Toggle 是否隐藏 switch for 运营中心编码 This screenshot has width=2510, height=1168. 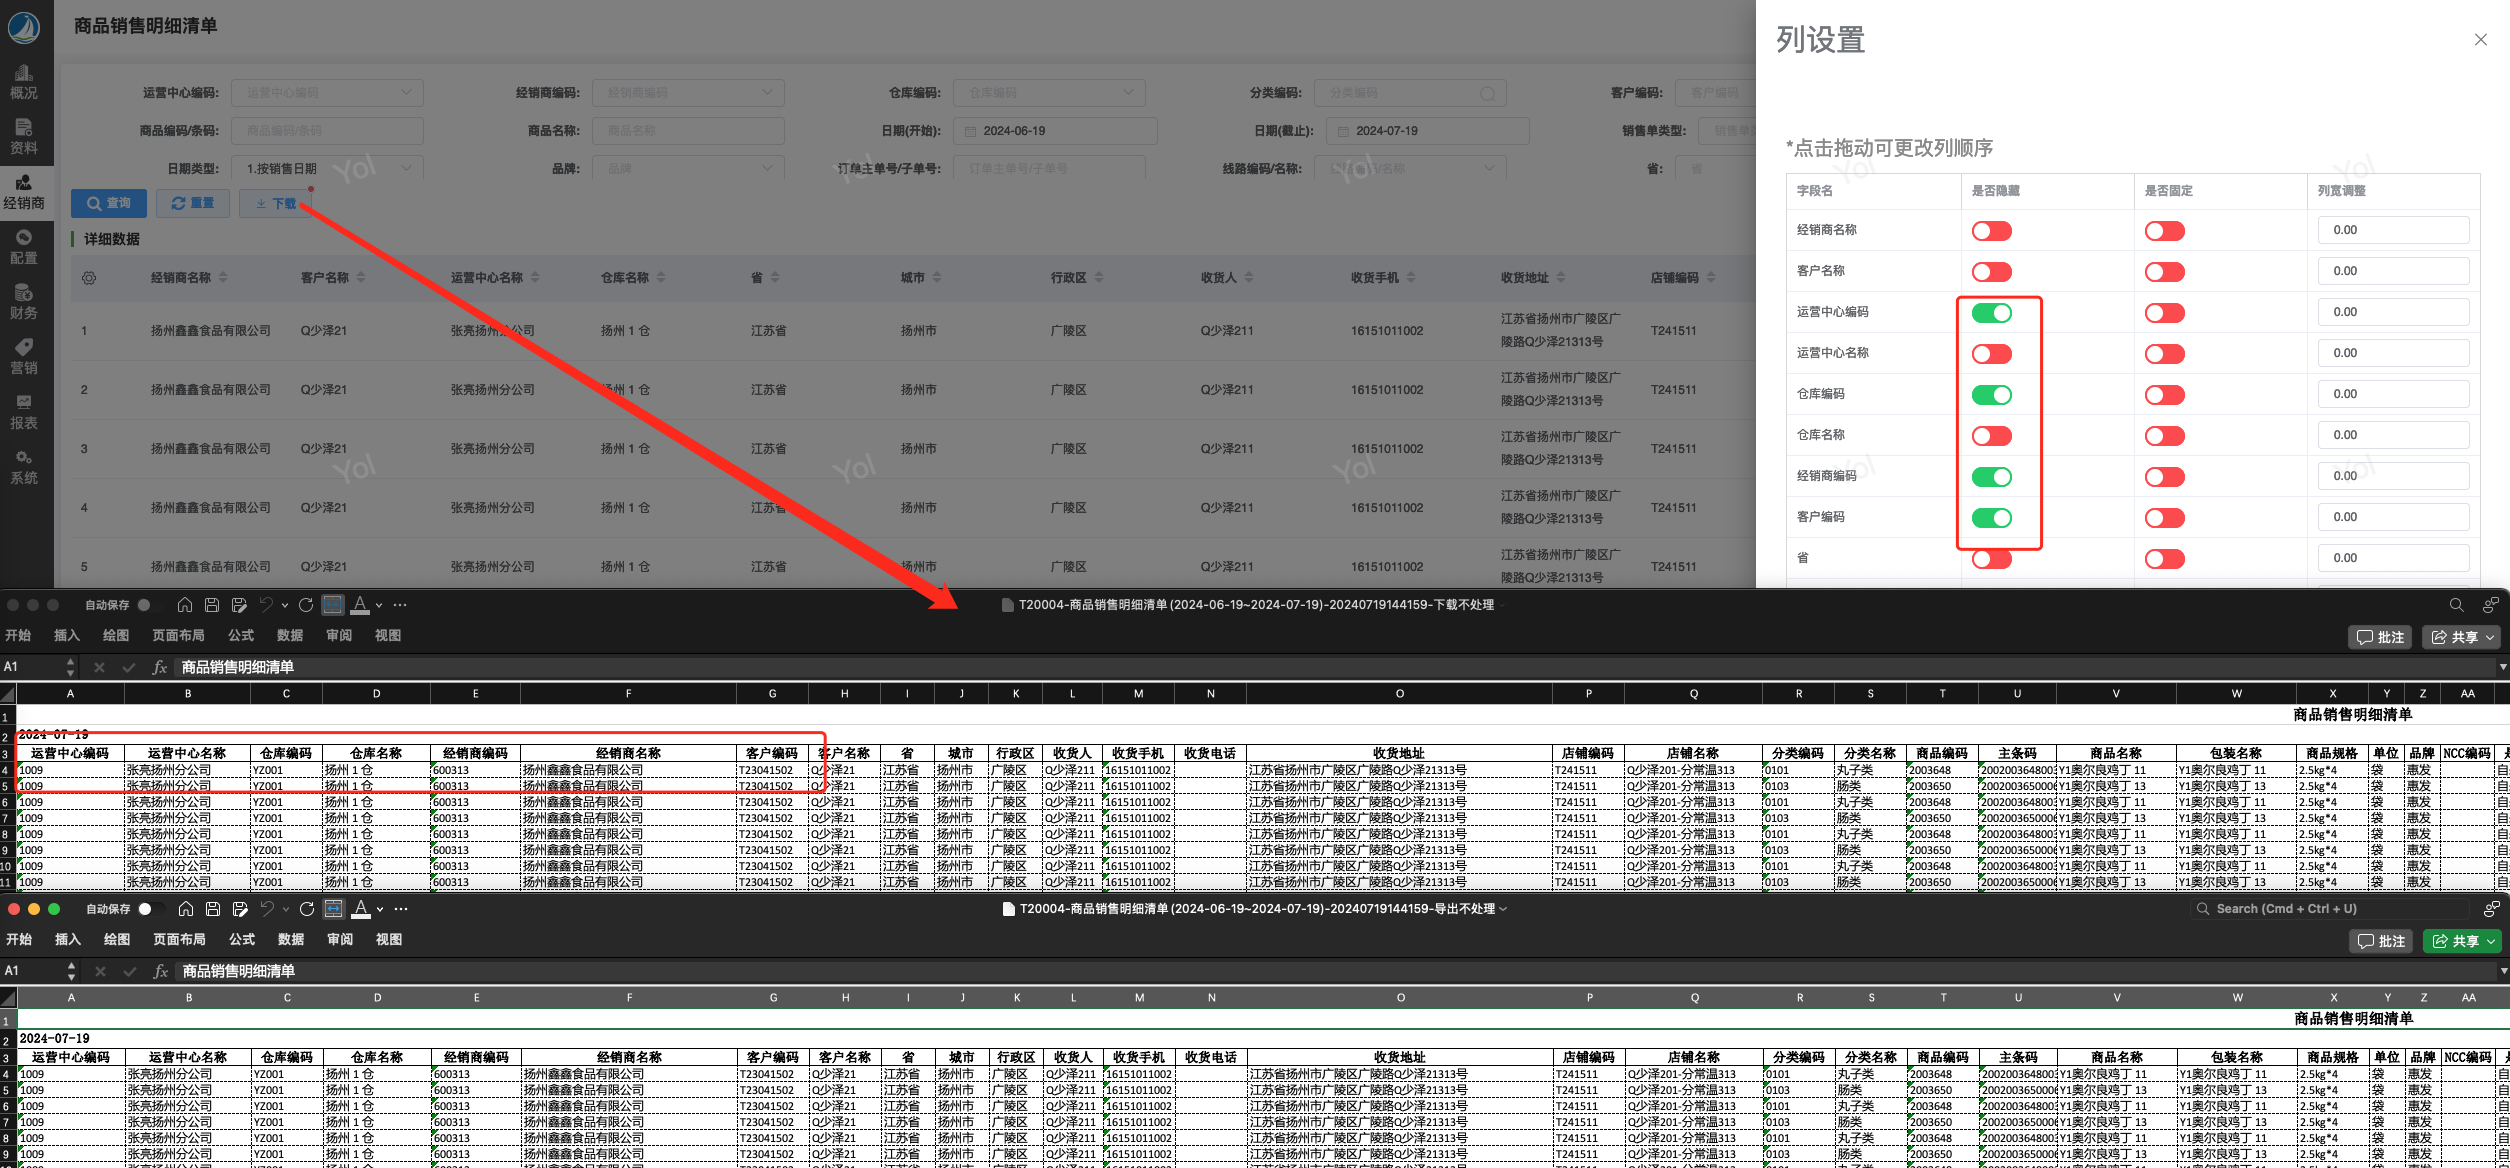(1991, 313)
